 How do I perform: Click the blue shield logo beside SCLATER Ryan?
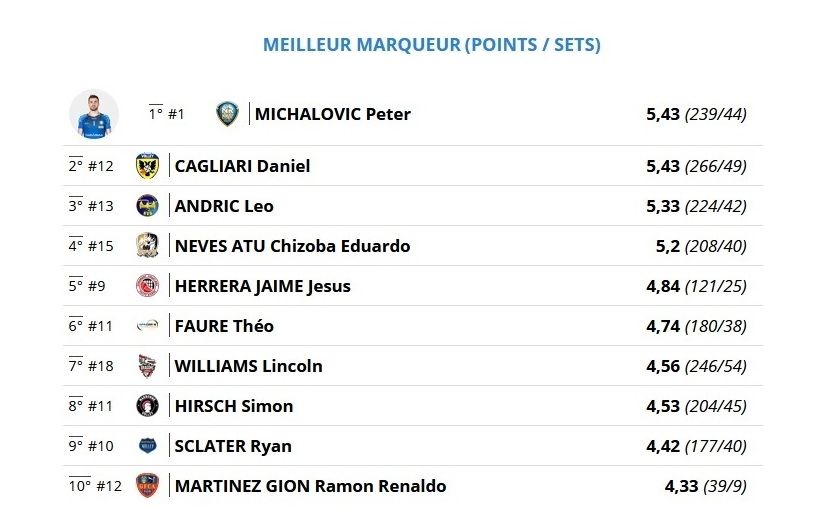(x=148, y=445)
